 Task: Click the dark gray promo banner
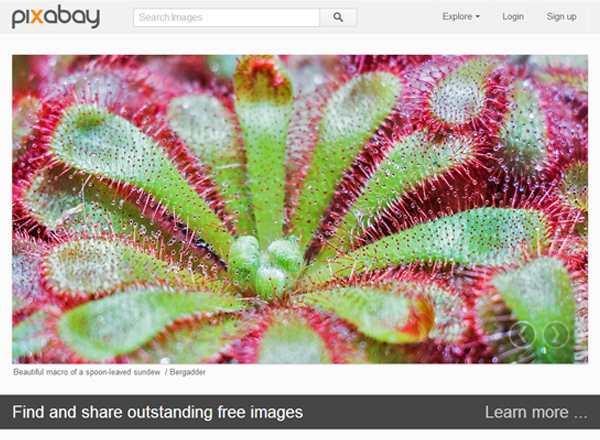tap(300, 412)
